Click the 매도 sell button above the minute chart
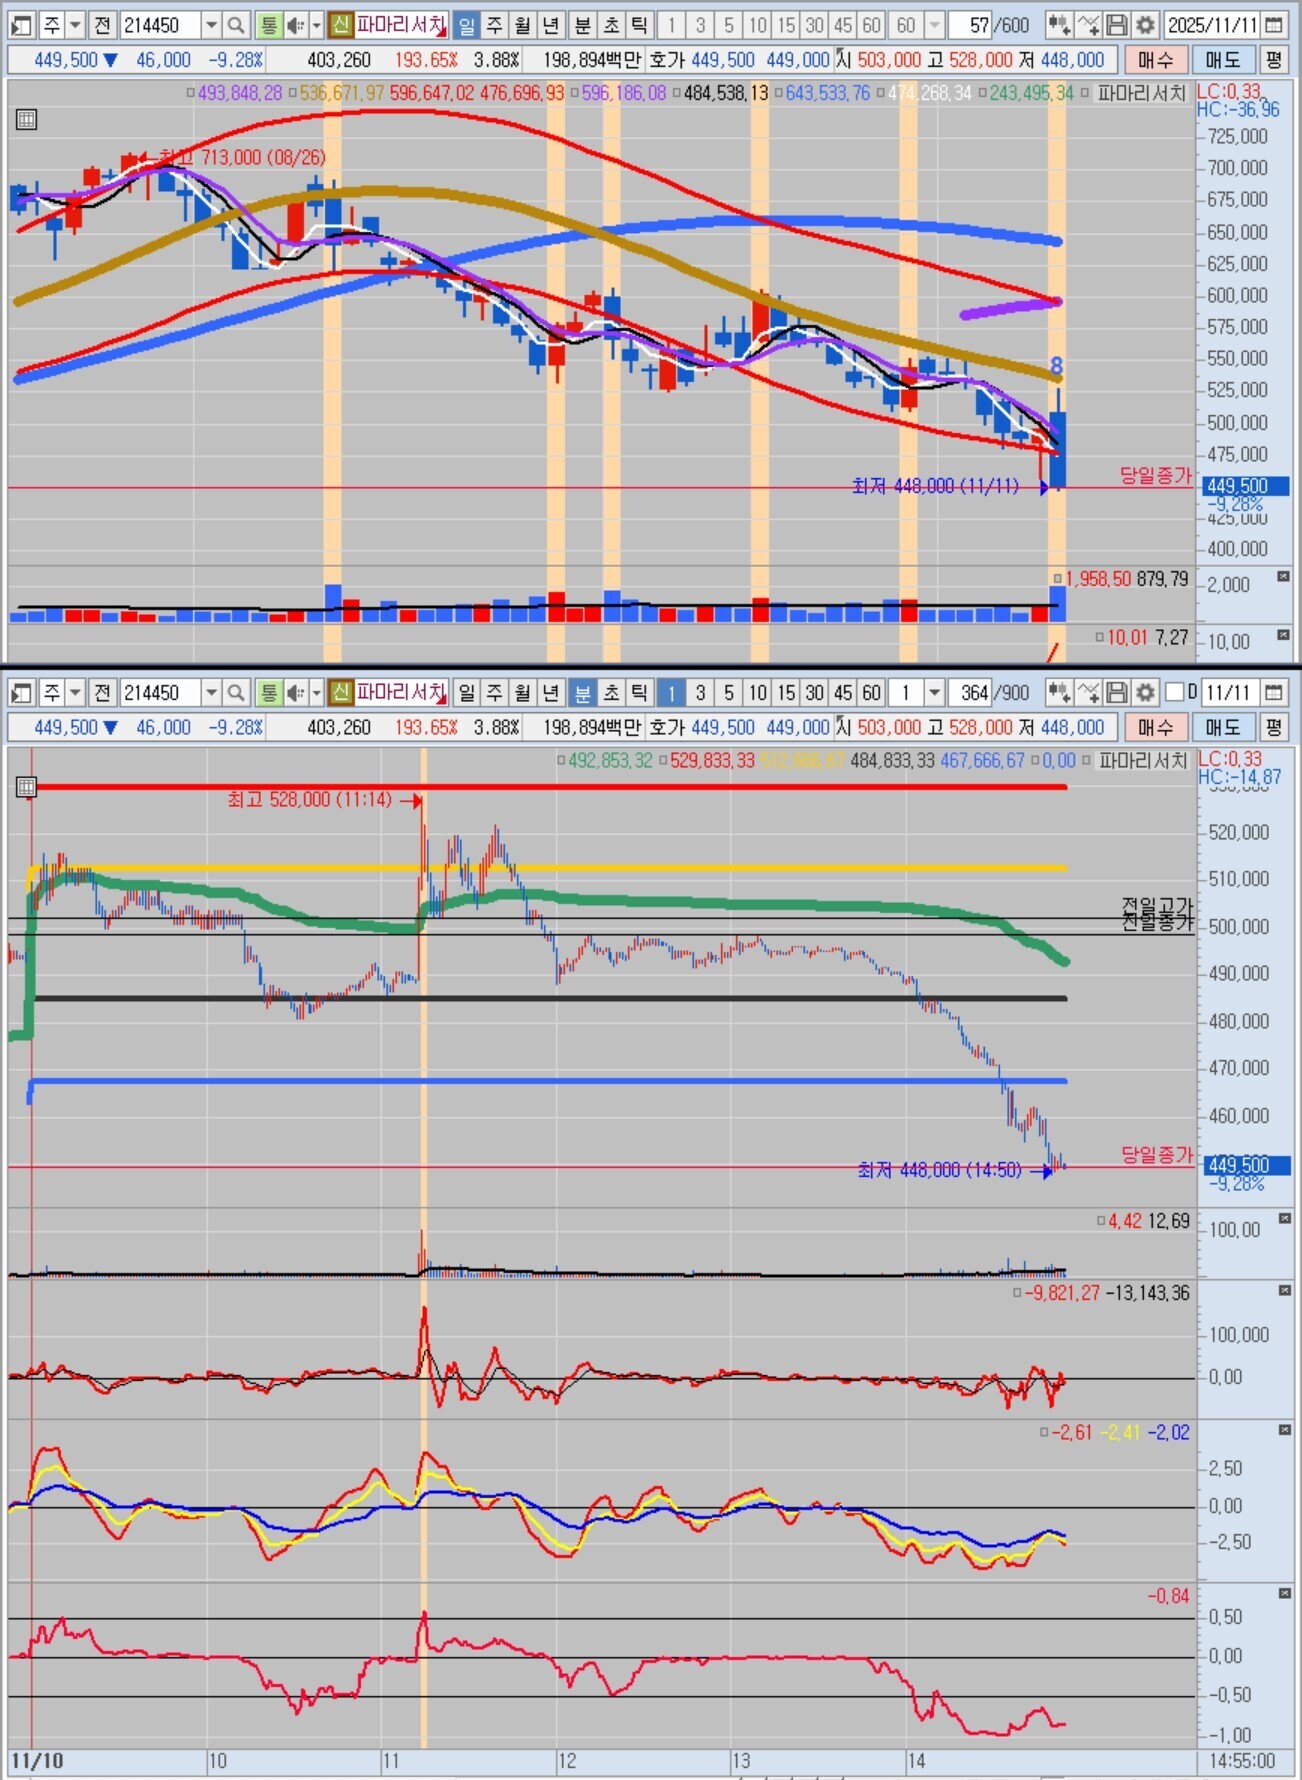This screenshot has height=1780, width=1302. 1222,727
